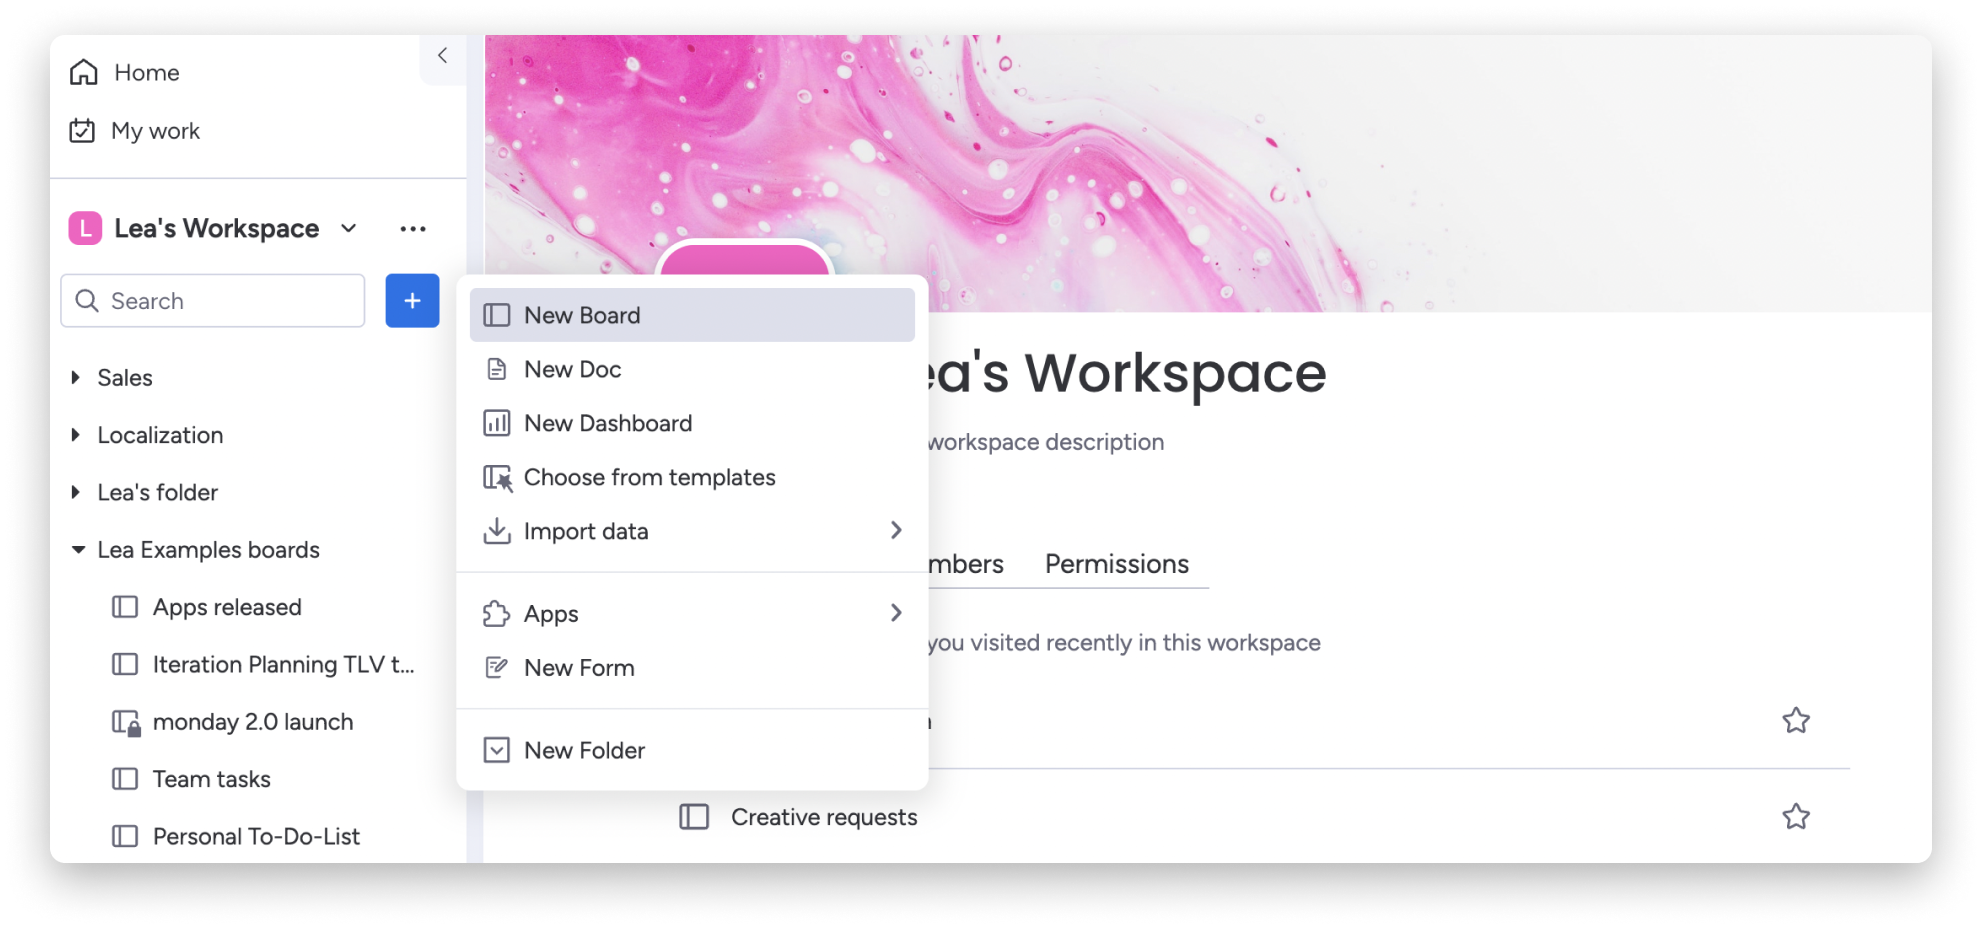Expand the Sales folder
The height and width of the screenshot is (928, 1982).
tap(76, 378)
